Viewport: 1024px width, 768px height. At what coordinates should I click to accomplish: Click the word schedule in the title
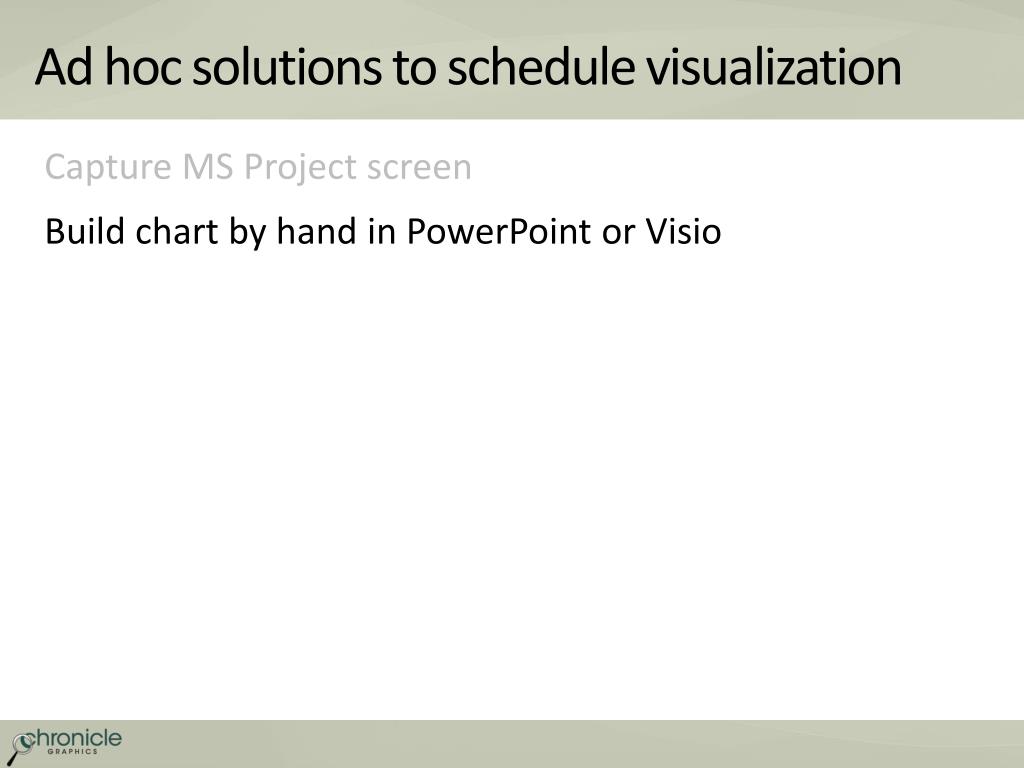click(x=541, y=66)
